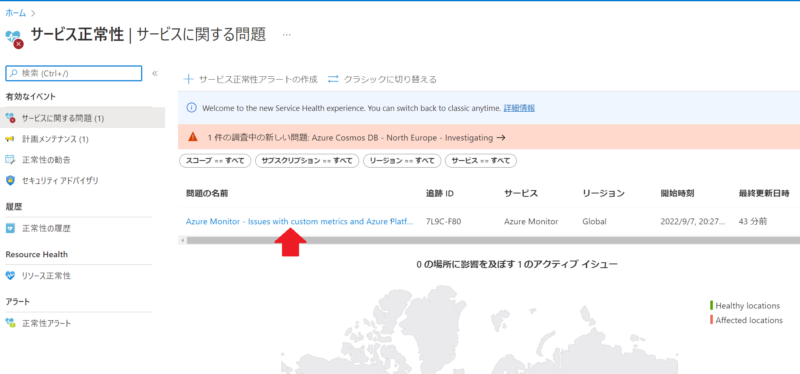Open セキュリティ アドバイザリ shield icon

click(x=11, y=181)
